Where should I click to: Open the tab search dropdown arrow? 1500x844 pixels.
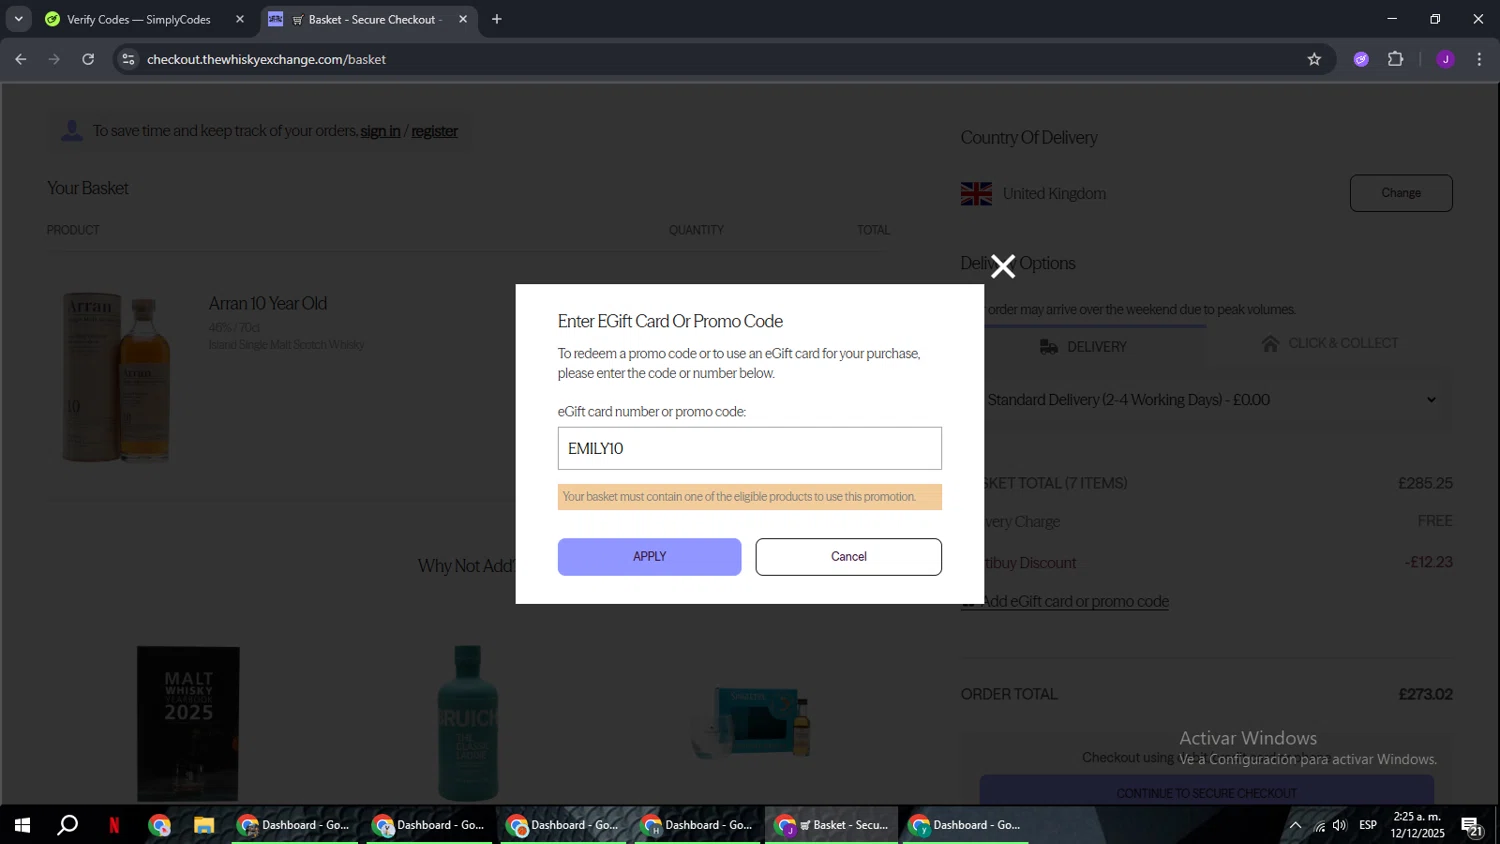[18, 19]
